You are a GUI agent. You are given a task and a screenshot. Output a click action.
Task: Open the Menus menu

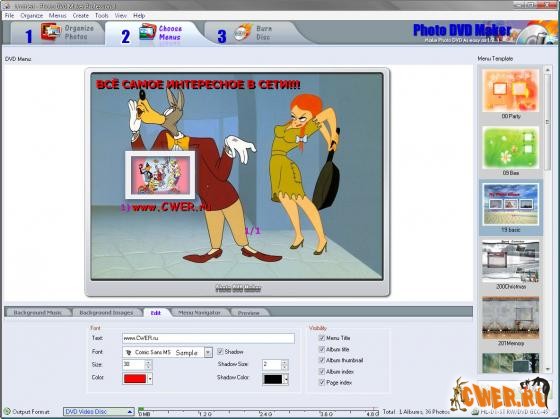click(58, 16)
